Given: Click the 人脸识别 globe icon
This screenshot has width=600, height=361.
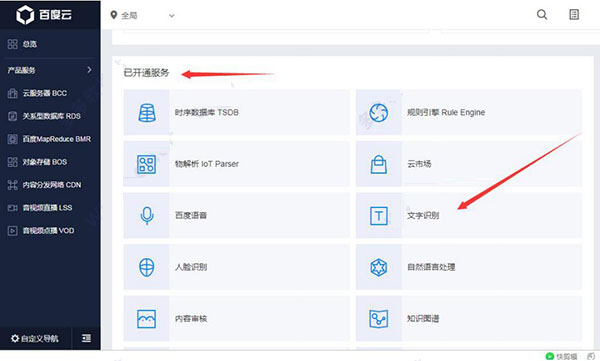Looking at the screenshot, I should [147, 267].
